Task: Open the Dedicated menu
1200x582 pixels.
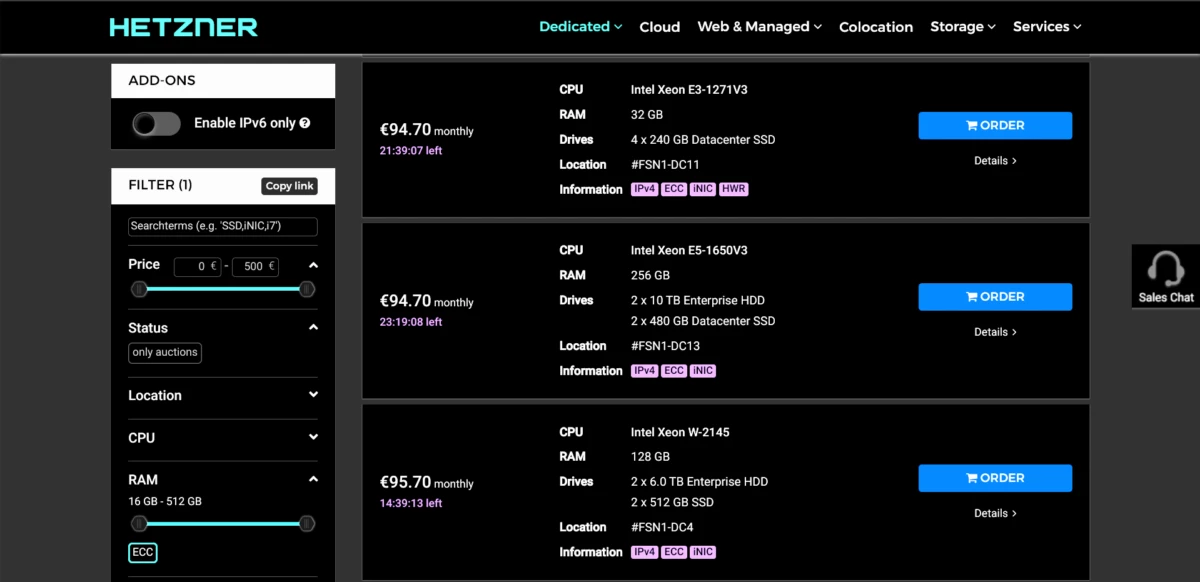Action: click(x=580, y=27)
